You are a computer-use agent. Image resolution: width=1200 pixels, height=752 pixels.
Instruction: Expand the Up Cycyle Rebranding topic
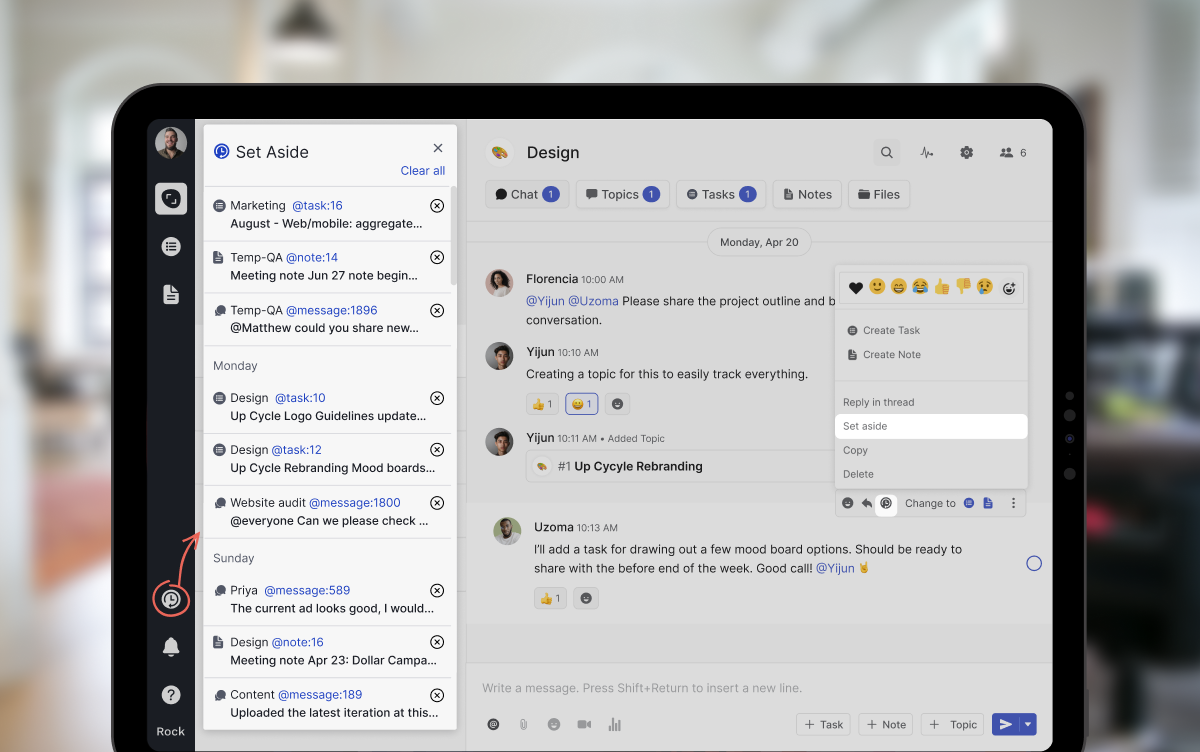click(638, 466)
